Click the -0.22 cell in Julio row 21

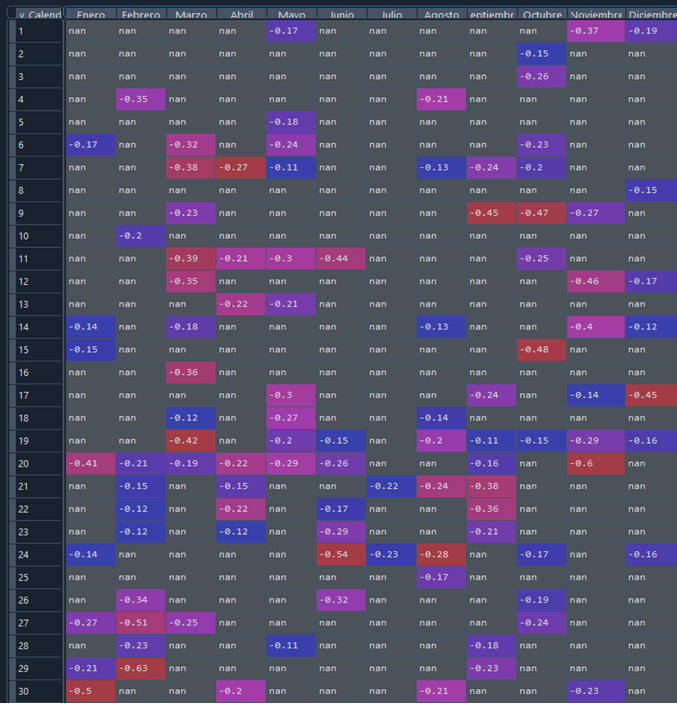[391, 486]
